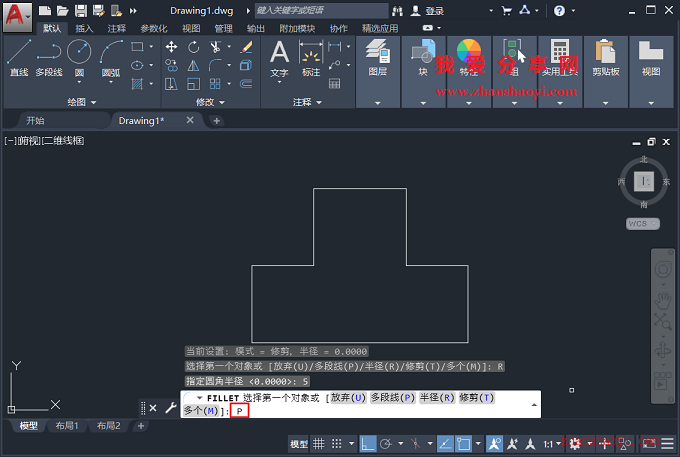Viewport: 680px width, 457px height.
Task: Toggle annotation auto-scale in status bar
Action: point(513,444)
